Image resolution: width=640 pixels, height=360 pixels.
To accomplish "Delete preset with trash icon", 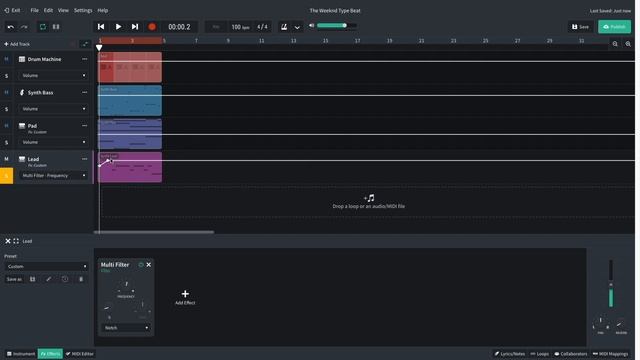I will coord(81,279).
